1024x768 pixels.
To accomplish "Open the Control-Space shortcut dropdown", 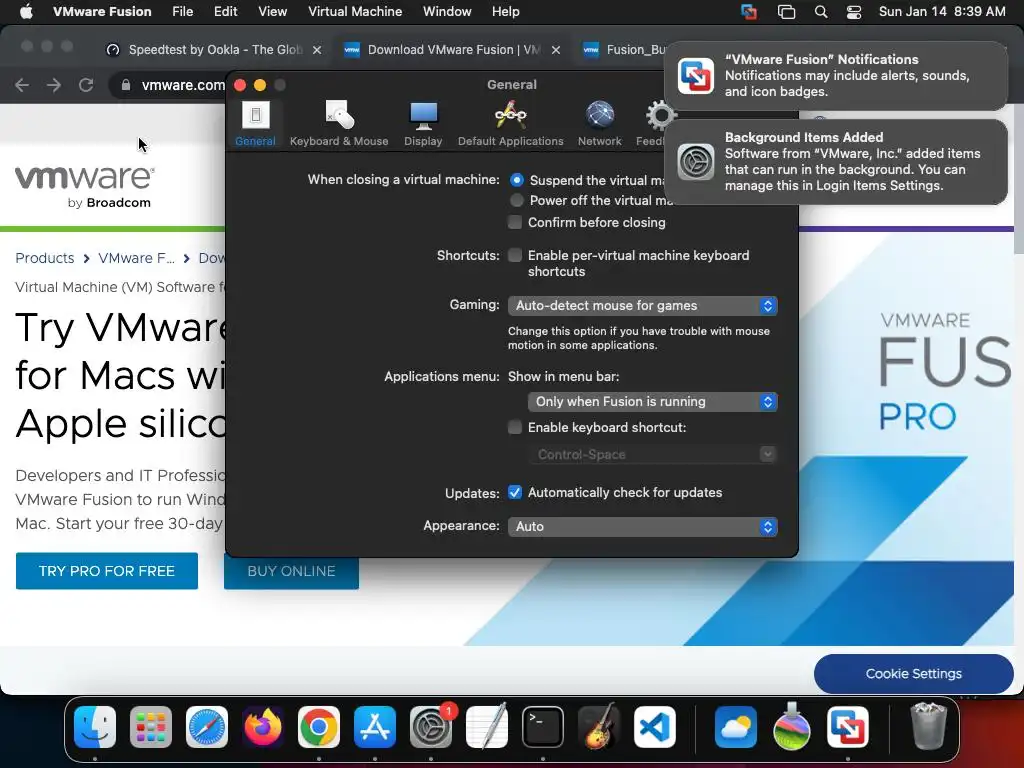I will (x=652, y=455).
